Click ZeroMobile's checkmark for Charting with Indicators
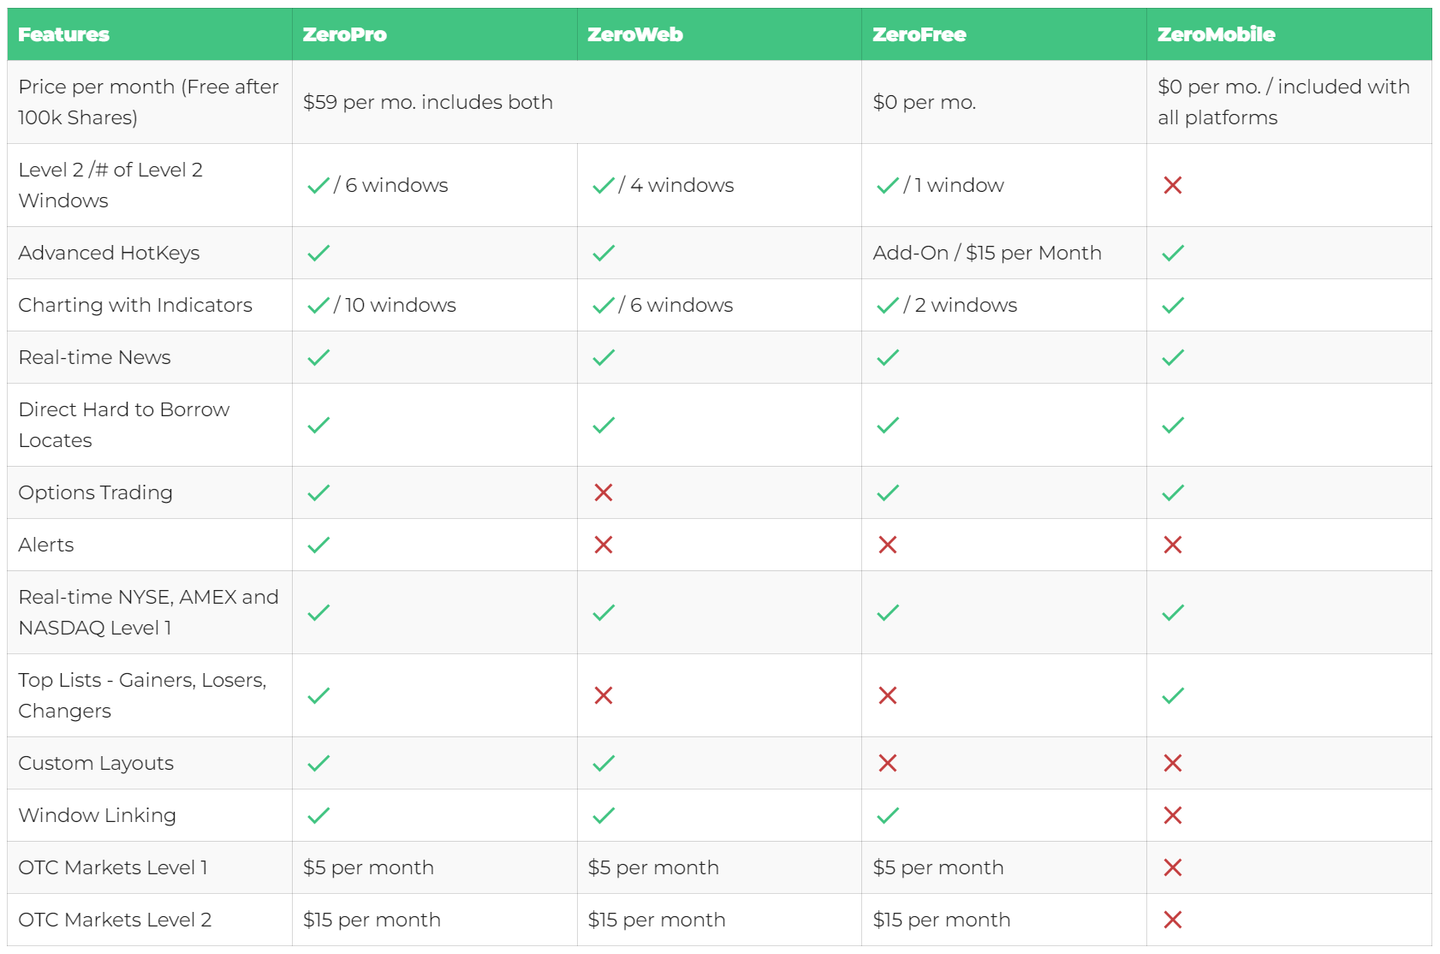The height and width of the screenshot is (954, 1440). point(1173,305)
